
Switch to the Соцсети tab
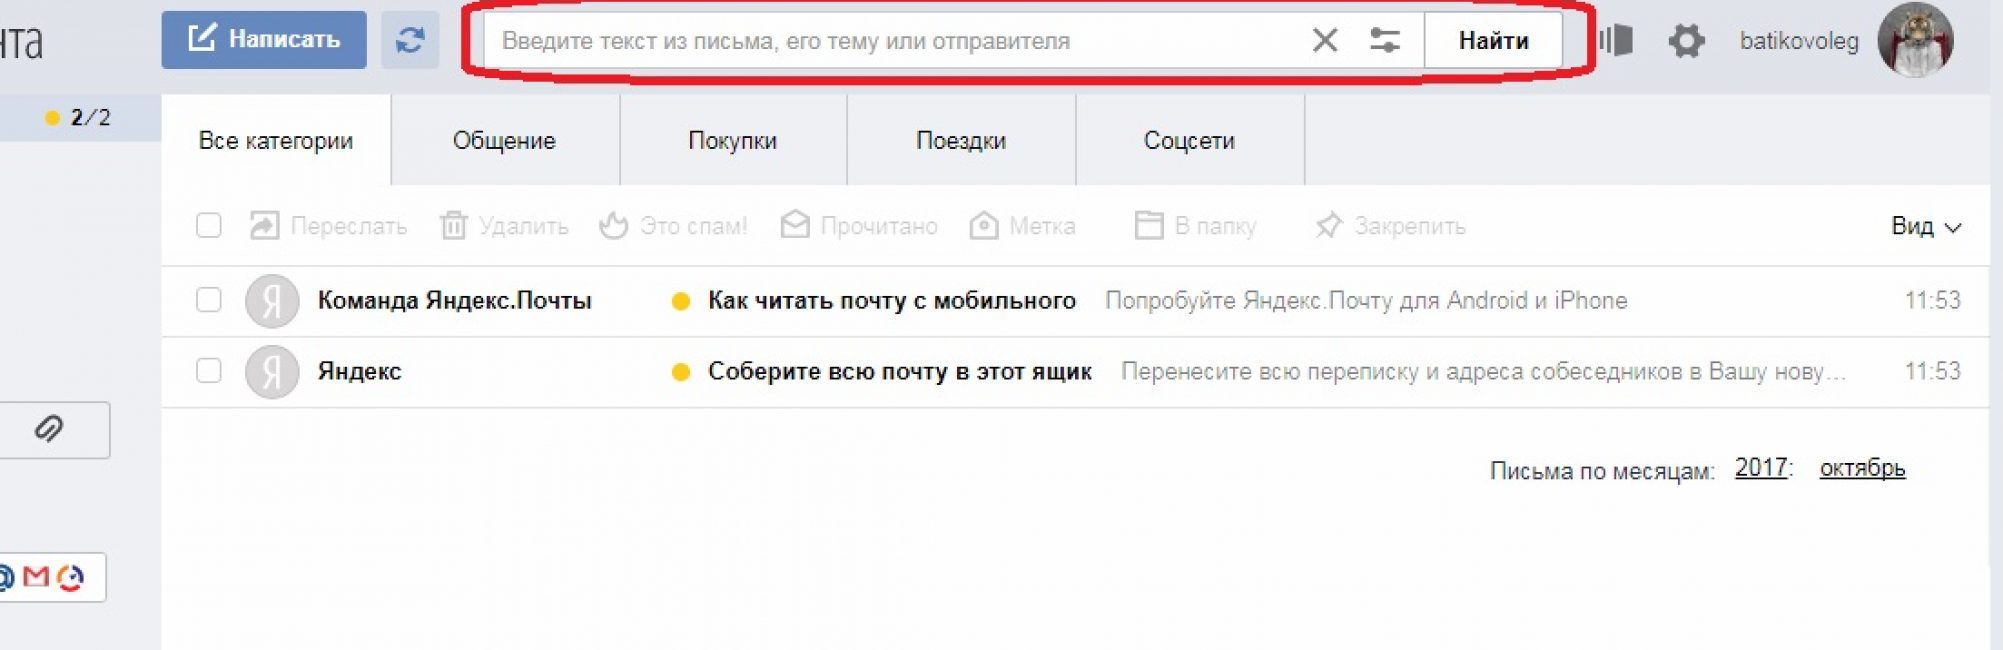[x=1189, y=141]
